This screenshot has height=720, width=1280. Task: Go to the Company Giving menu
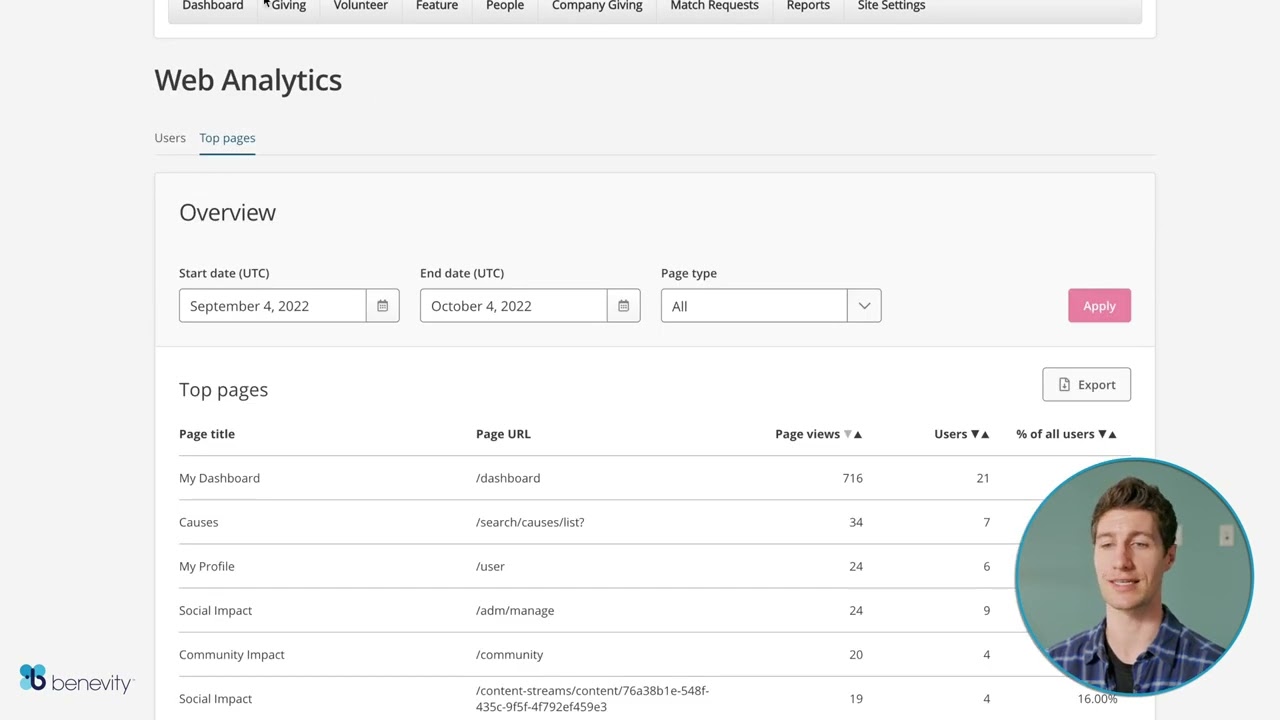tap(597, 6)
